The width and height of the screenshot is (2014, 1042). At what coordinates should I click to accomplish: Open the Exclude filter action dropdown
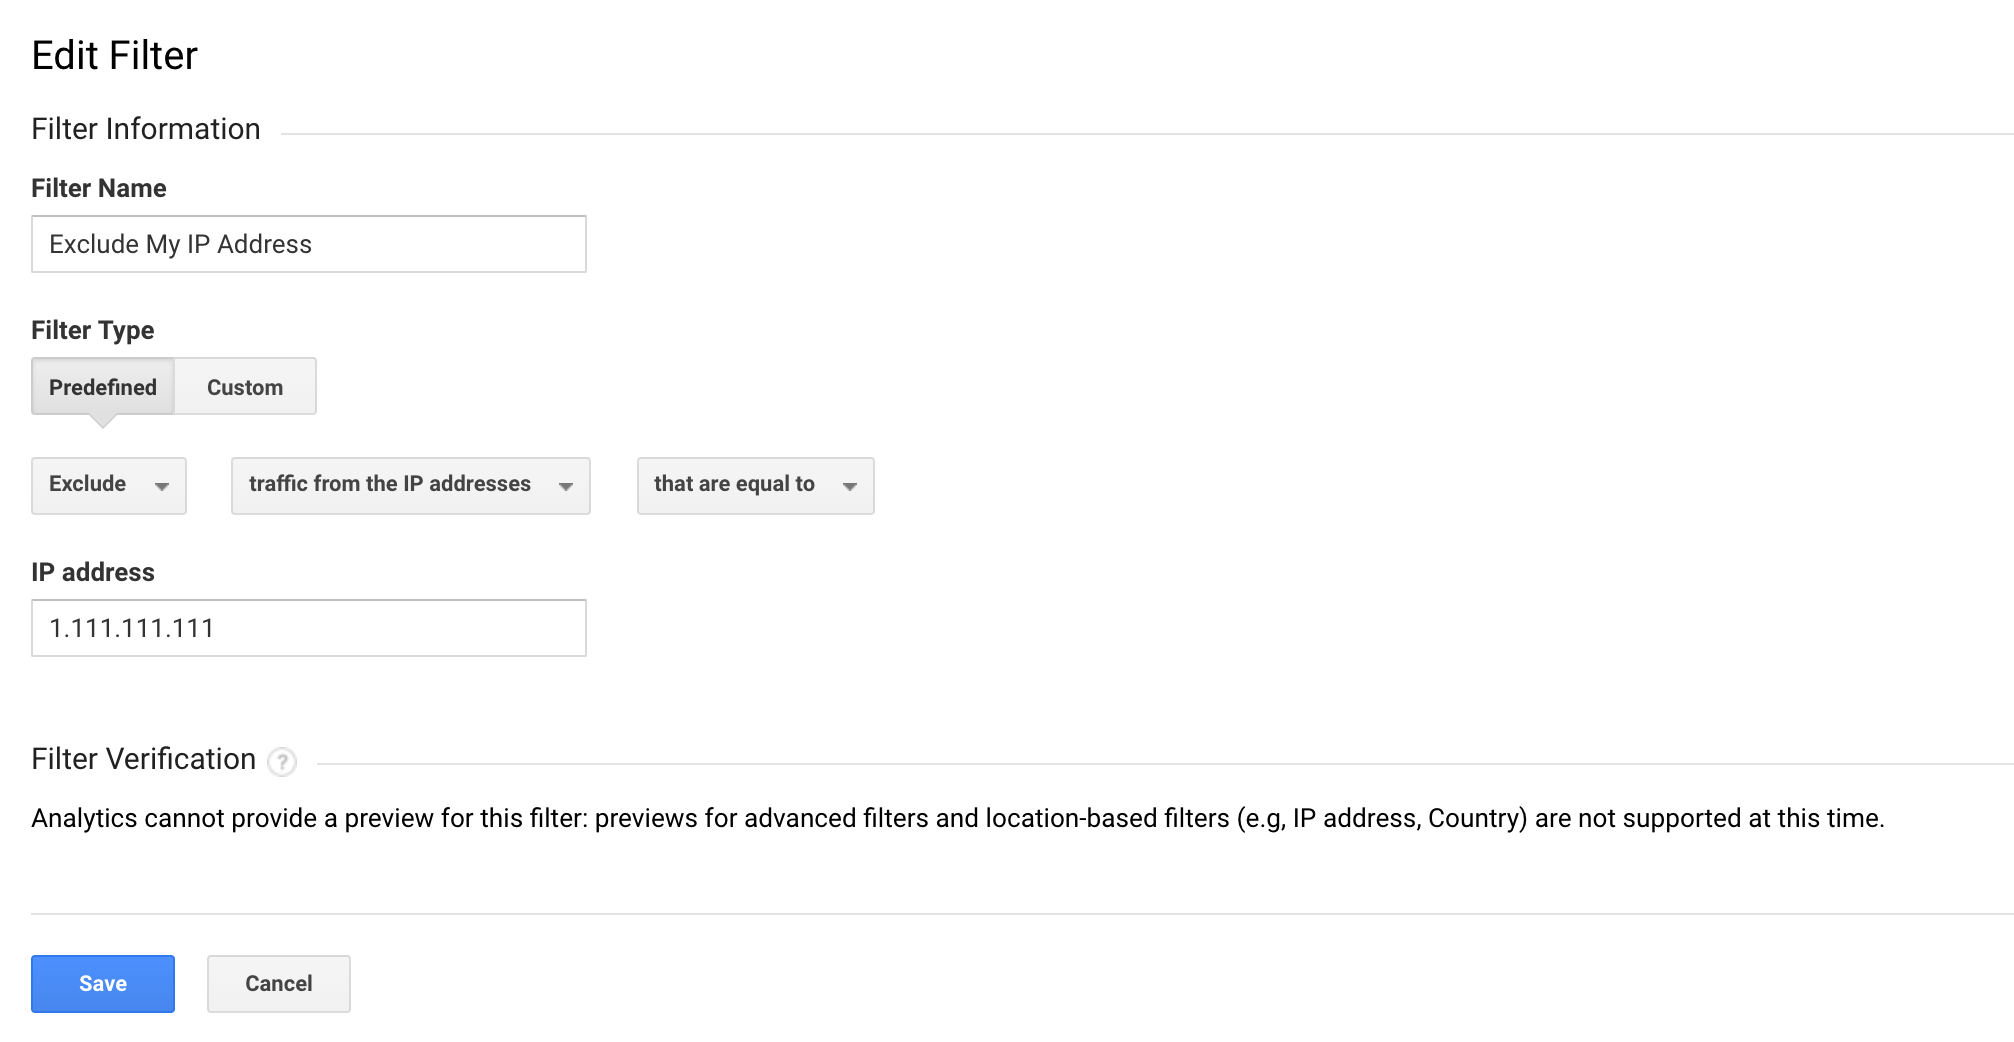pos(108,485)
